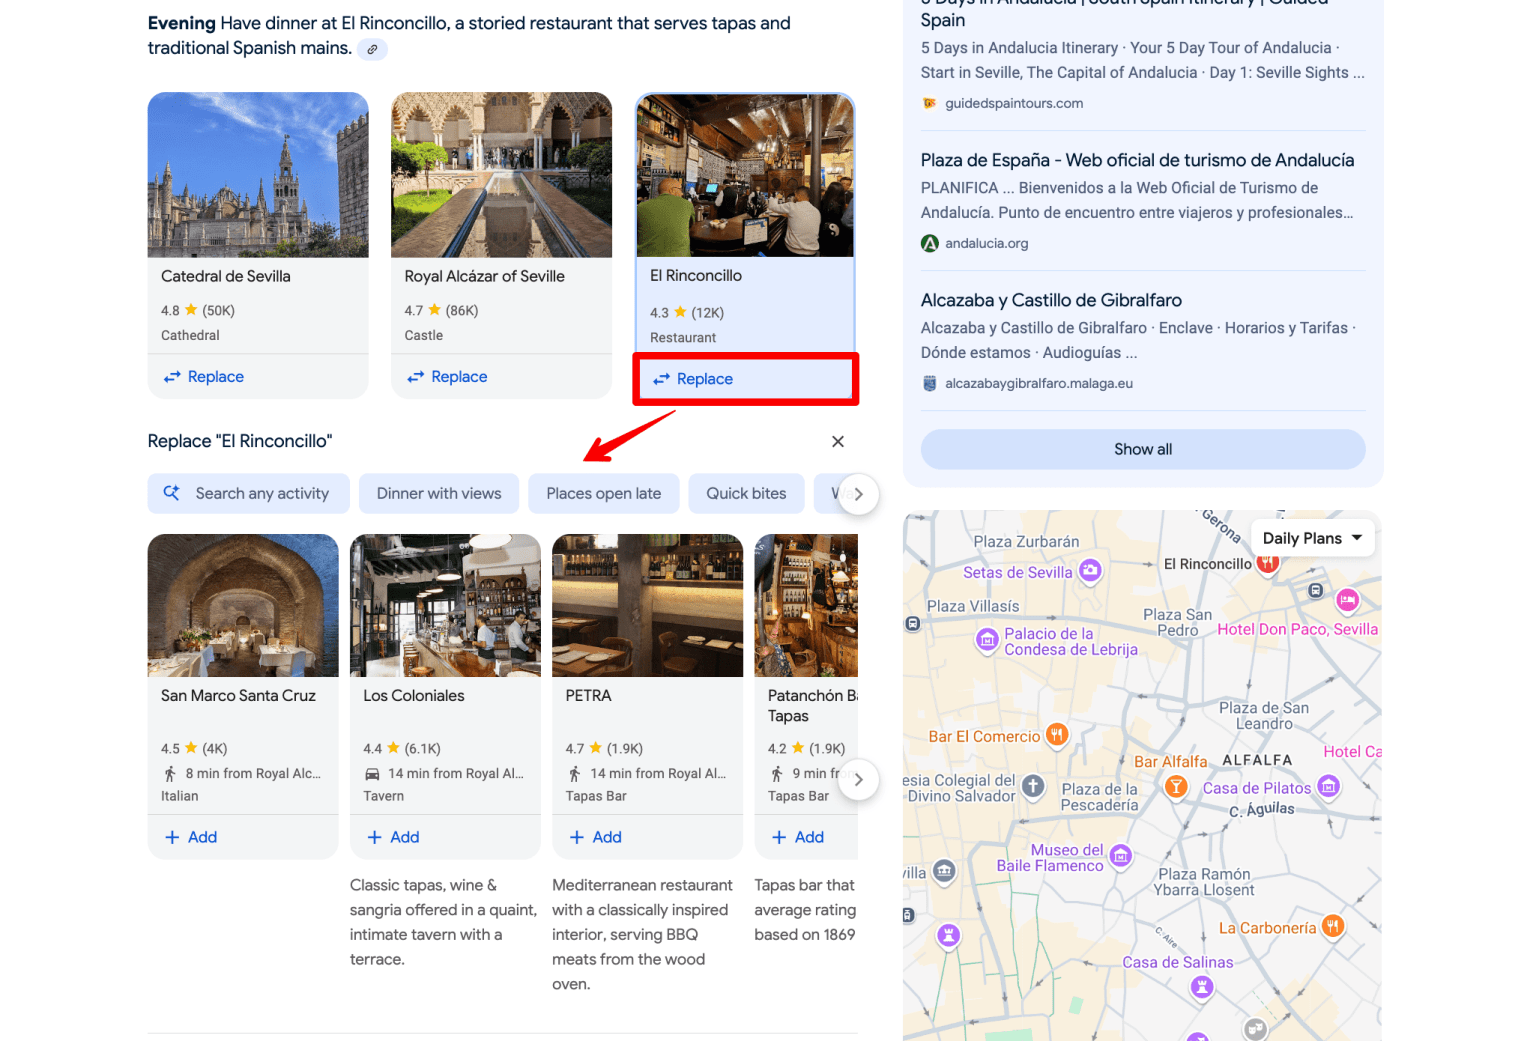
Task: Add PETRA to itinerary
Action: pos(595,837)
